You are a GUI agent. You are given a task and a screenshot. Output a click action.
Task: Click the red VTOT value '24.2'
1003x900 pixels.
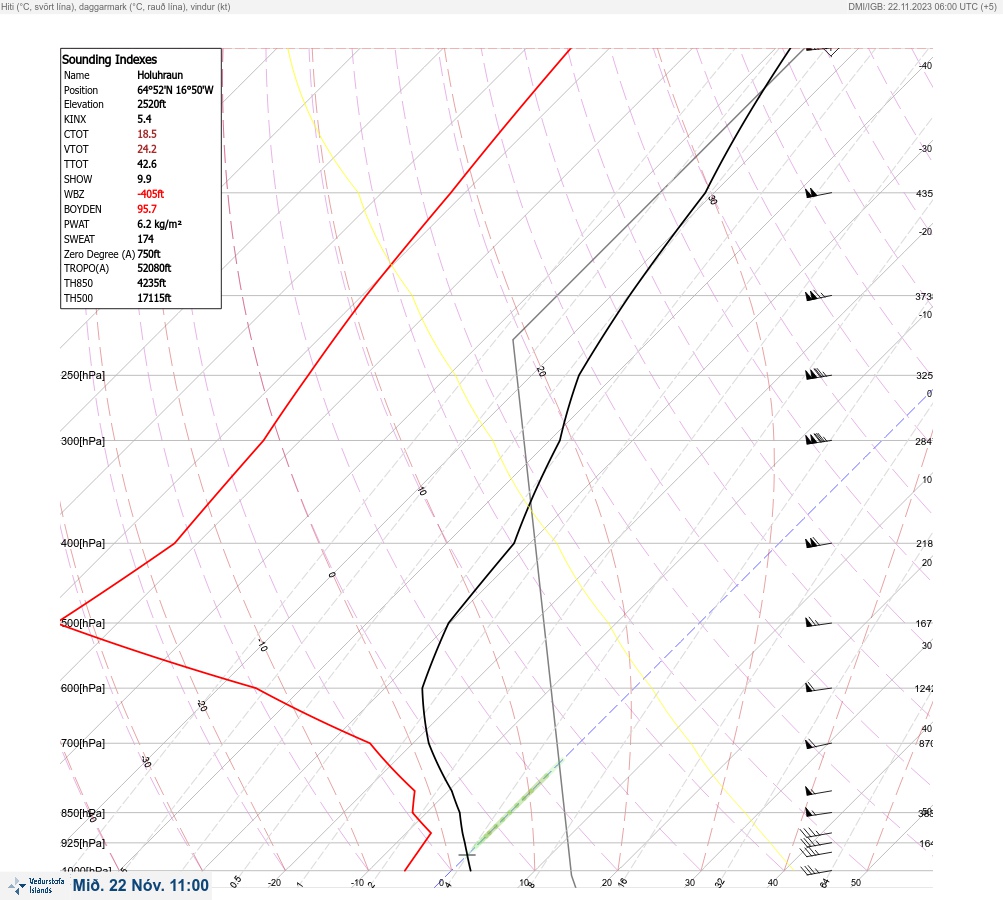pyautogui.click(x=147, y=149)
